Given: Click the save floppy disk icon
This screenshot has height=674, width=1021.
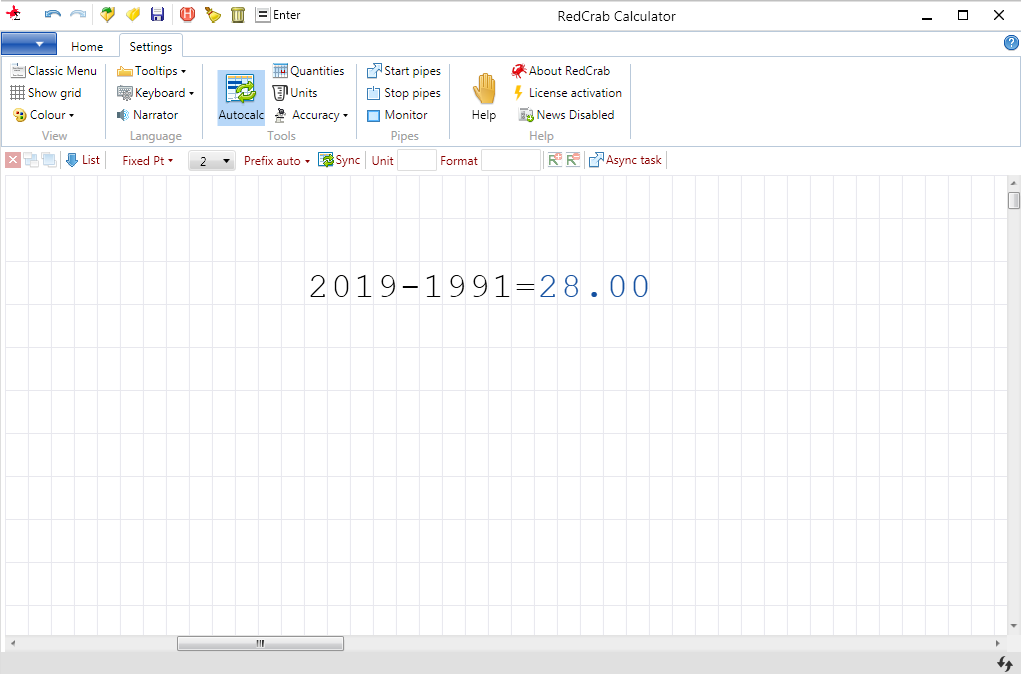Looking at the screenshot, I should (158, 15).
